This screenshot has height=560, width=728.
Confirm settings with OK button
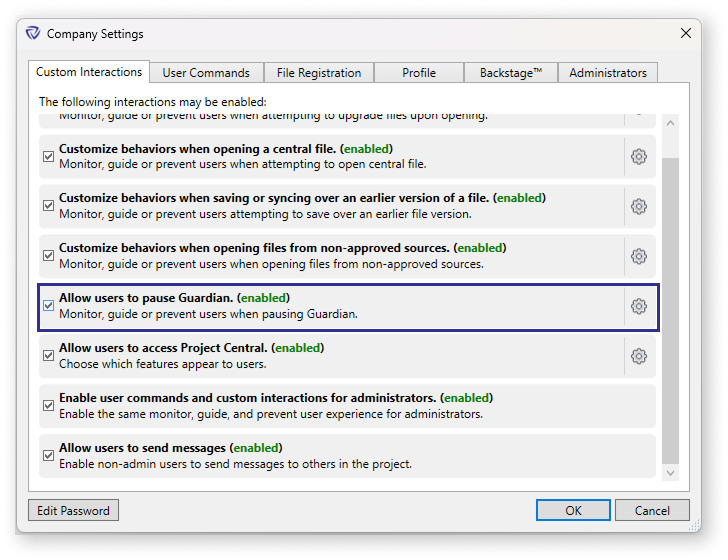573,510
